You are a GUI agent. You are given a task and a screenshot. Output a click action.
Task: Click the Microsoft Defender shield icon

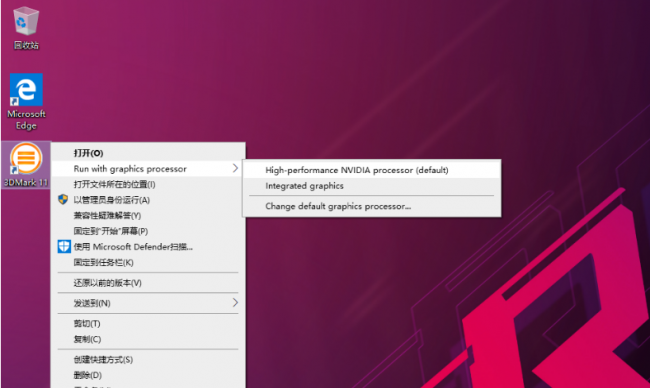64,246
